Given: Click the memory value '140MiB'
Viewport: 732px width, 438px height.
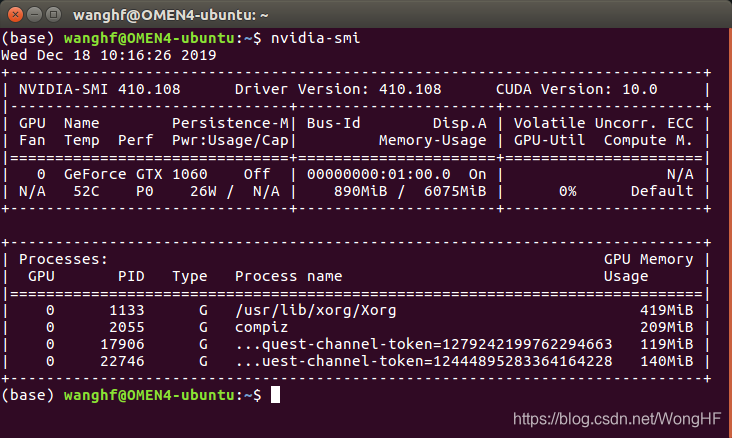Looking at the screenshot, I should click(667, 361).
